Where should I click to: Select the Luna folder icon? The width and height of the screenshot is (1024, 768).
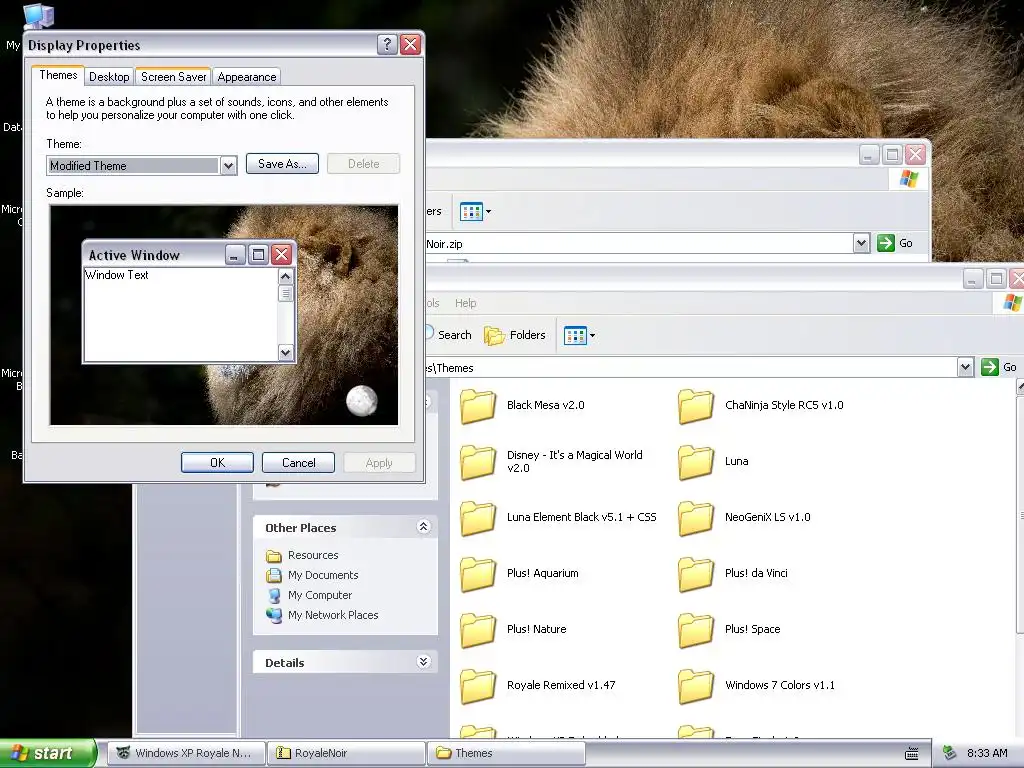click(x=696, y=462)
